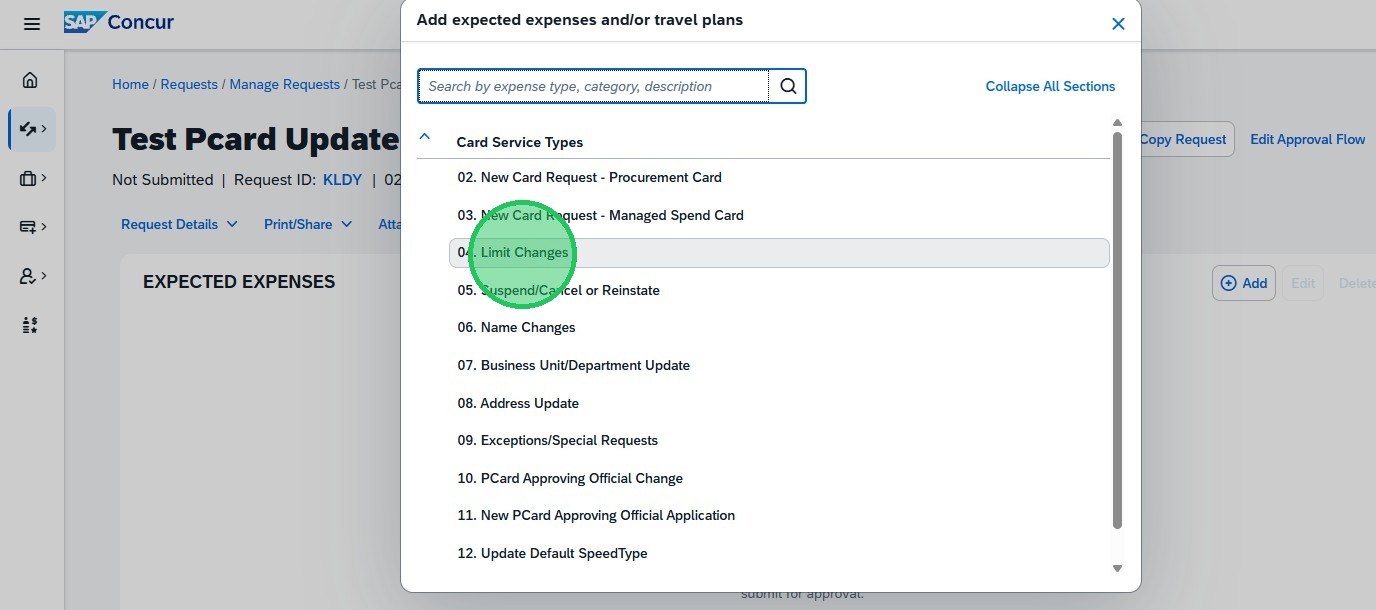Viewport: 1376px width, 610px height.
Task: Go to Home breadcrumb link
Action: coord(130,84)
